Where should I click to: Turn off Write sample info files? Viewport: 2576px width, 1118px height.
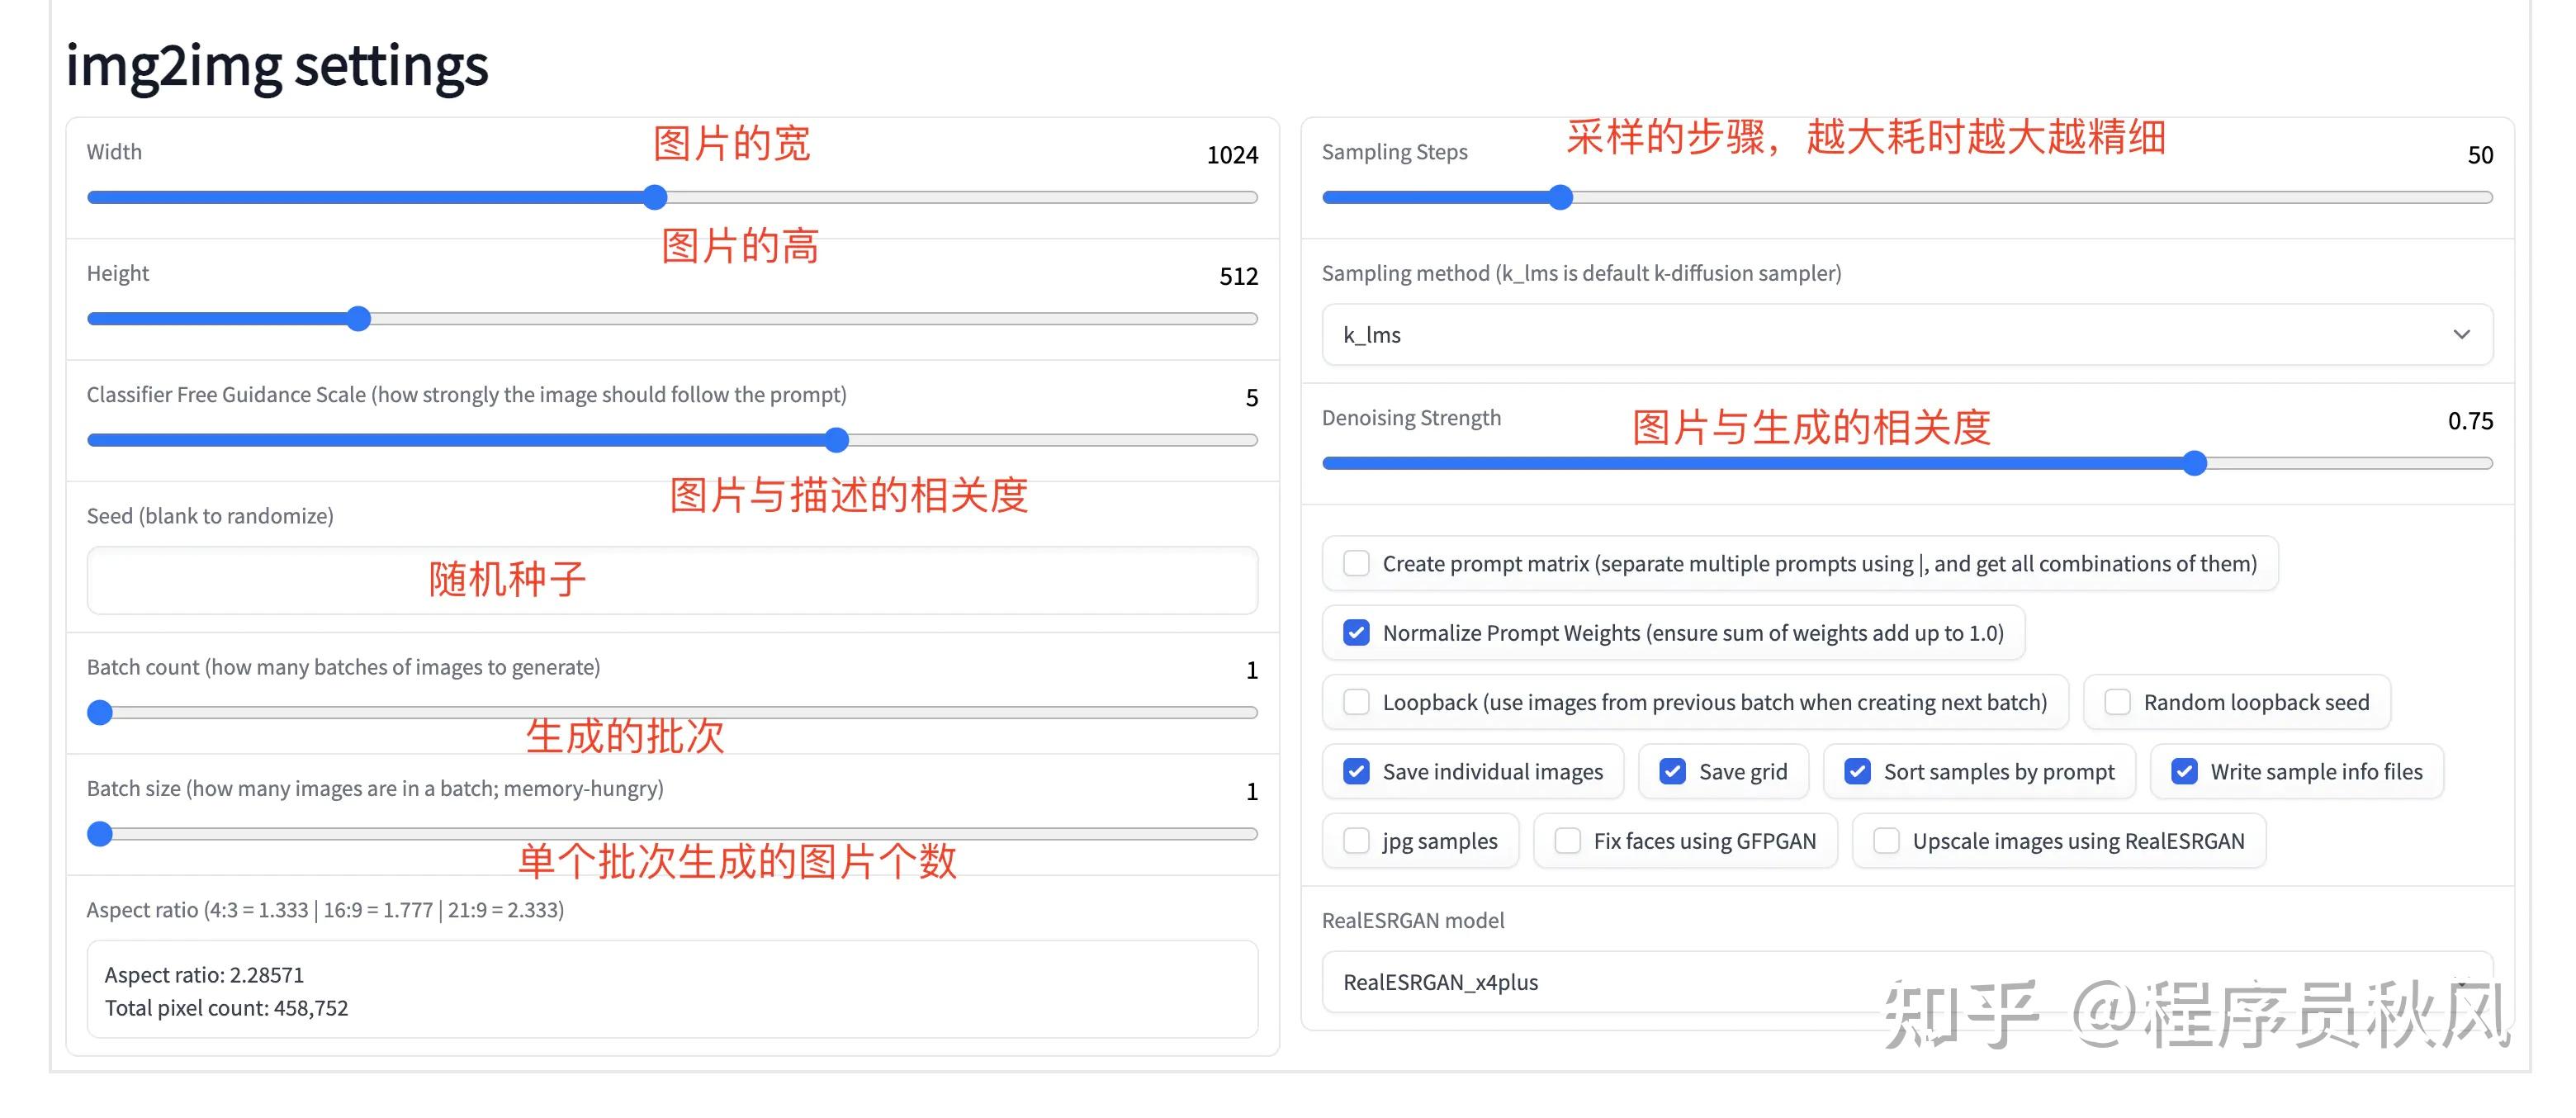[2184, 771]
